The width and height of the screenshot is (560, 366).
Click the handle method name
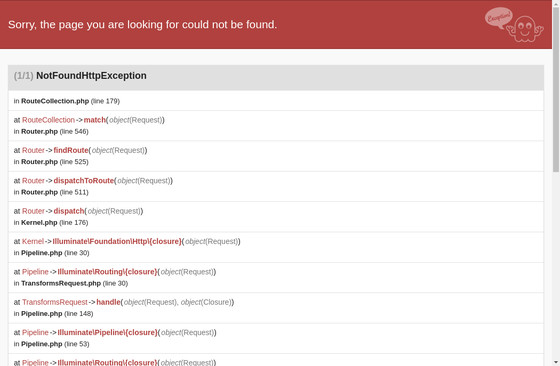point(108,302)
